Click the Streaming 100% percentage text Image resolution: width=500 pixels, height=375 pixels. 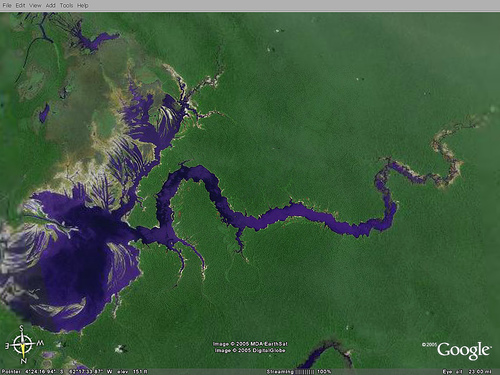coord(324,372)
